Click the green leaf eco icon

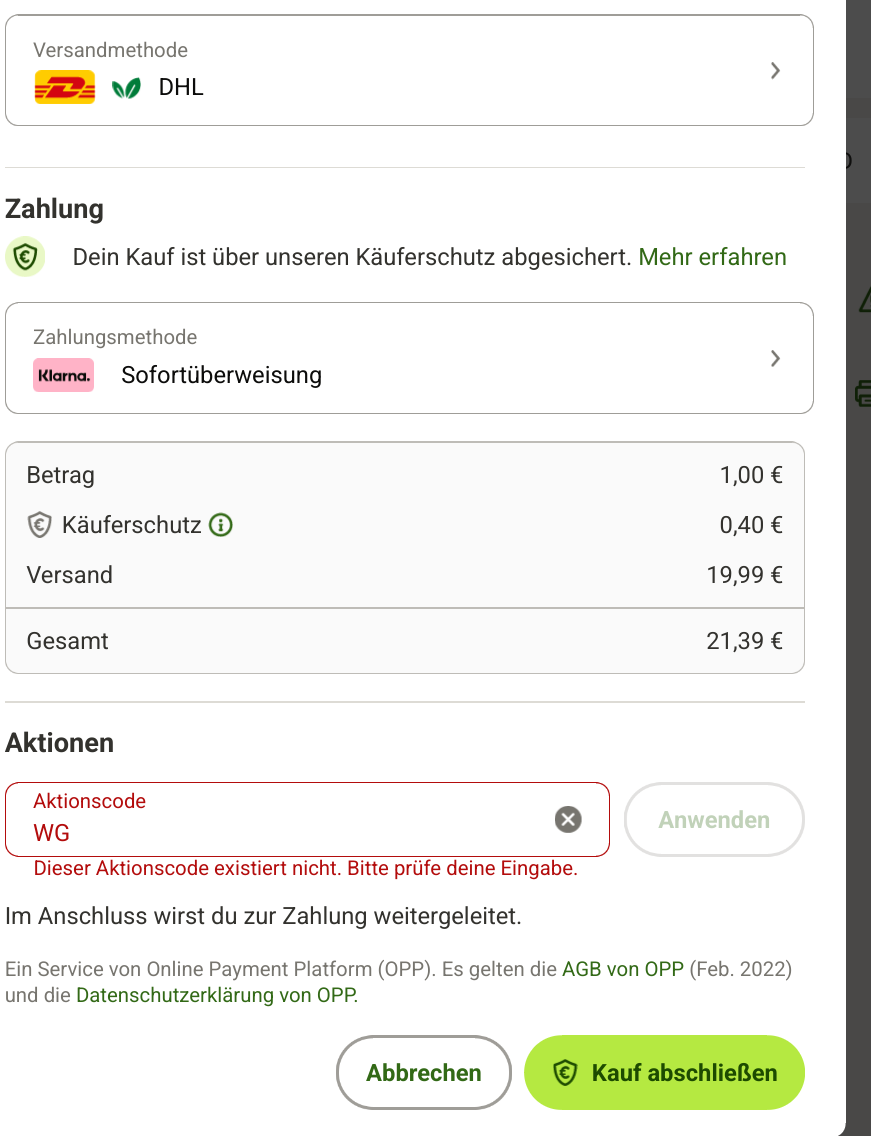click(126, 88)
